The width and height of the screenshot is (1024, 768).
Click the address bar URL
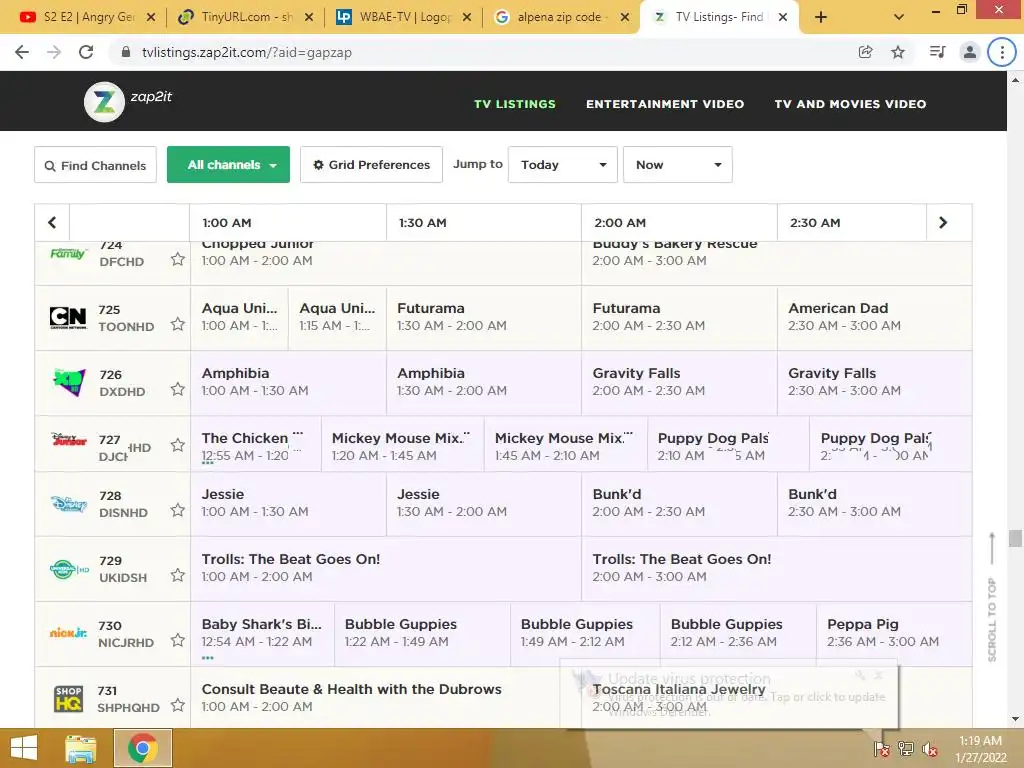click(x=247, y=52)
